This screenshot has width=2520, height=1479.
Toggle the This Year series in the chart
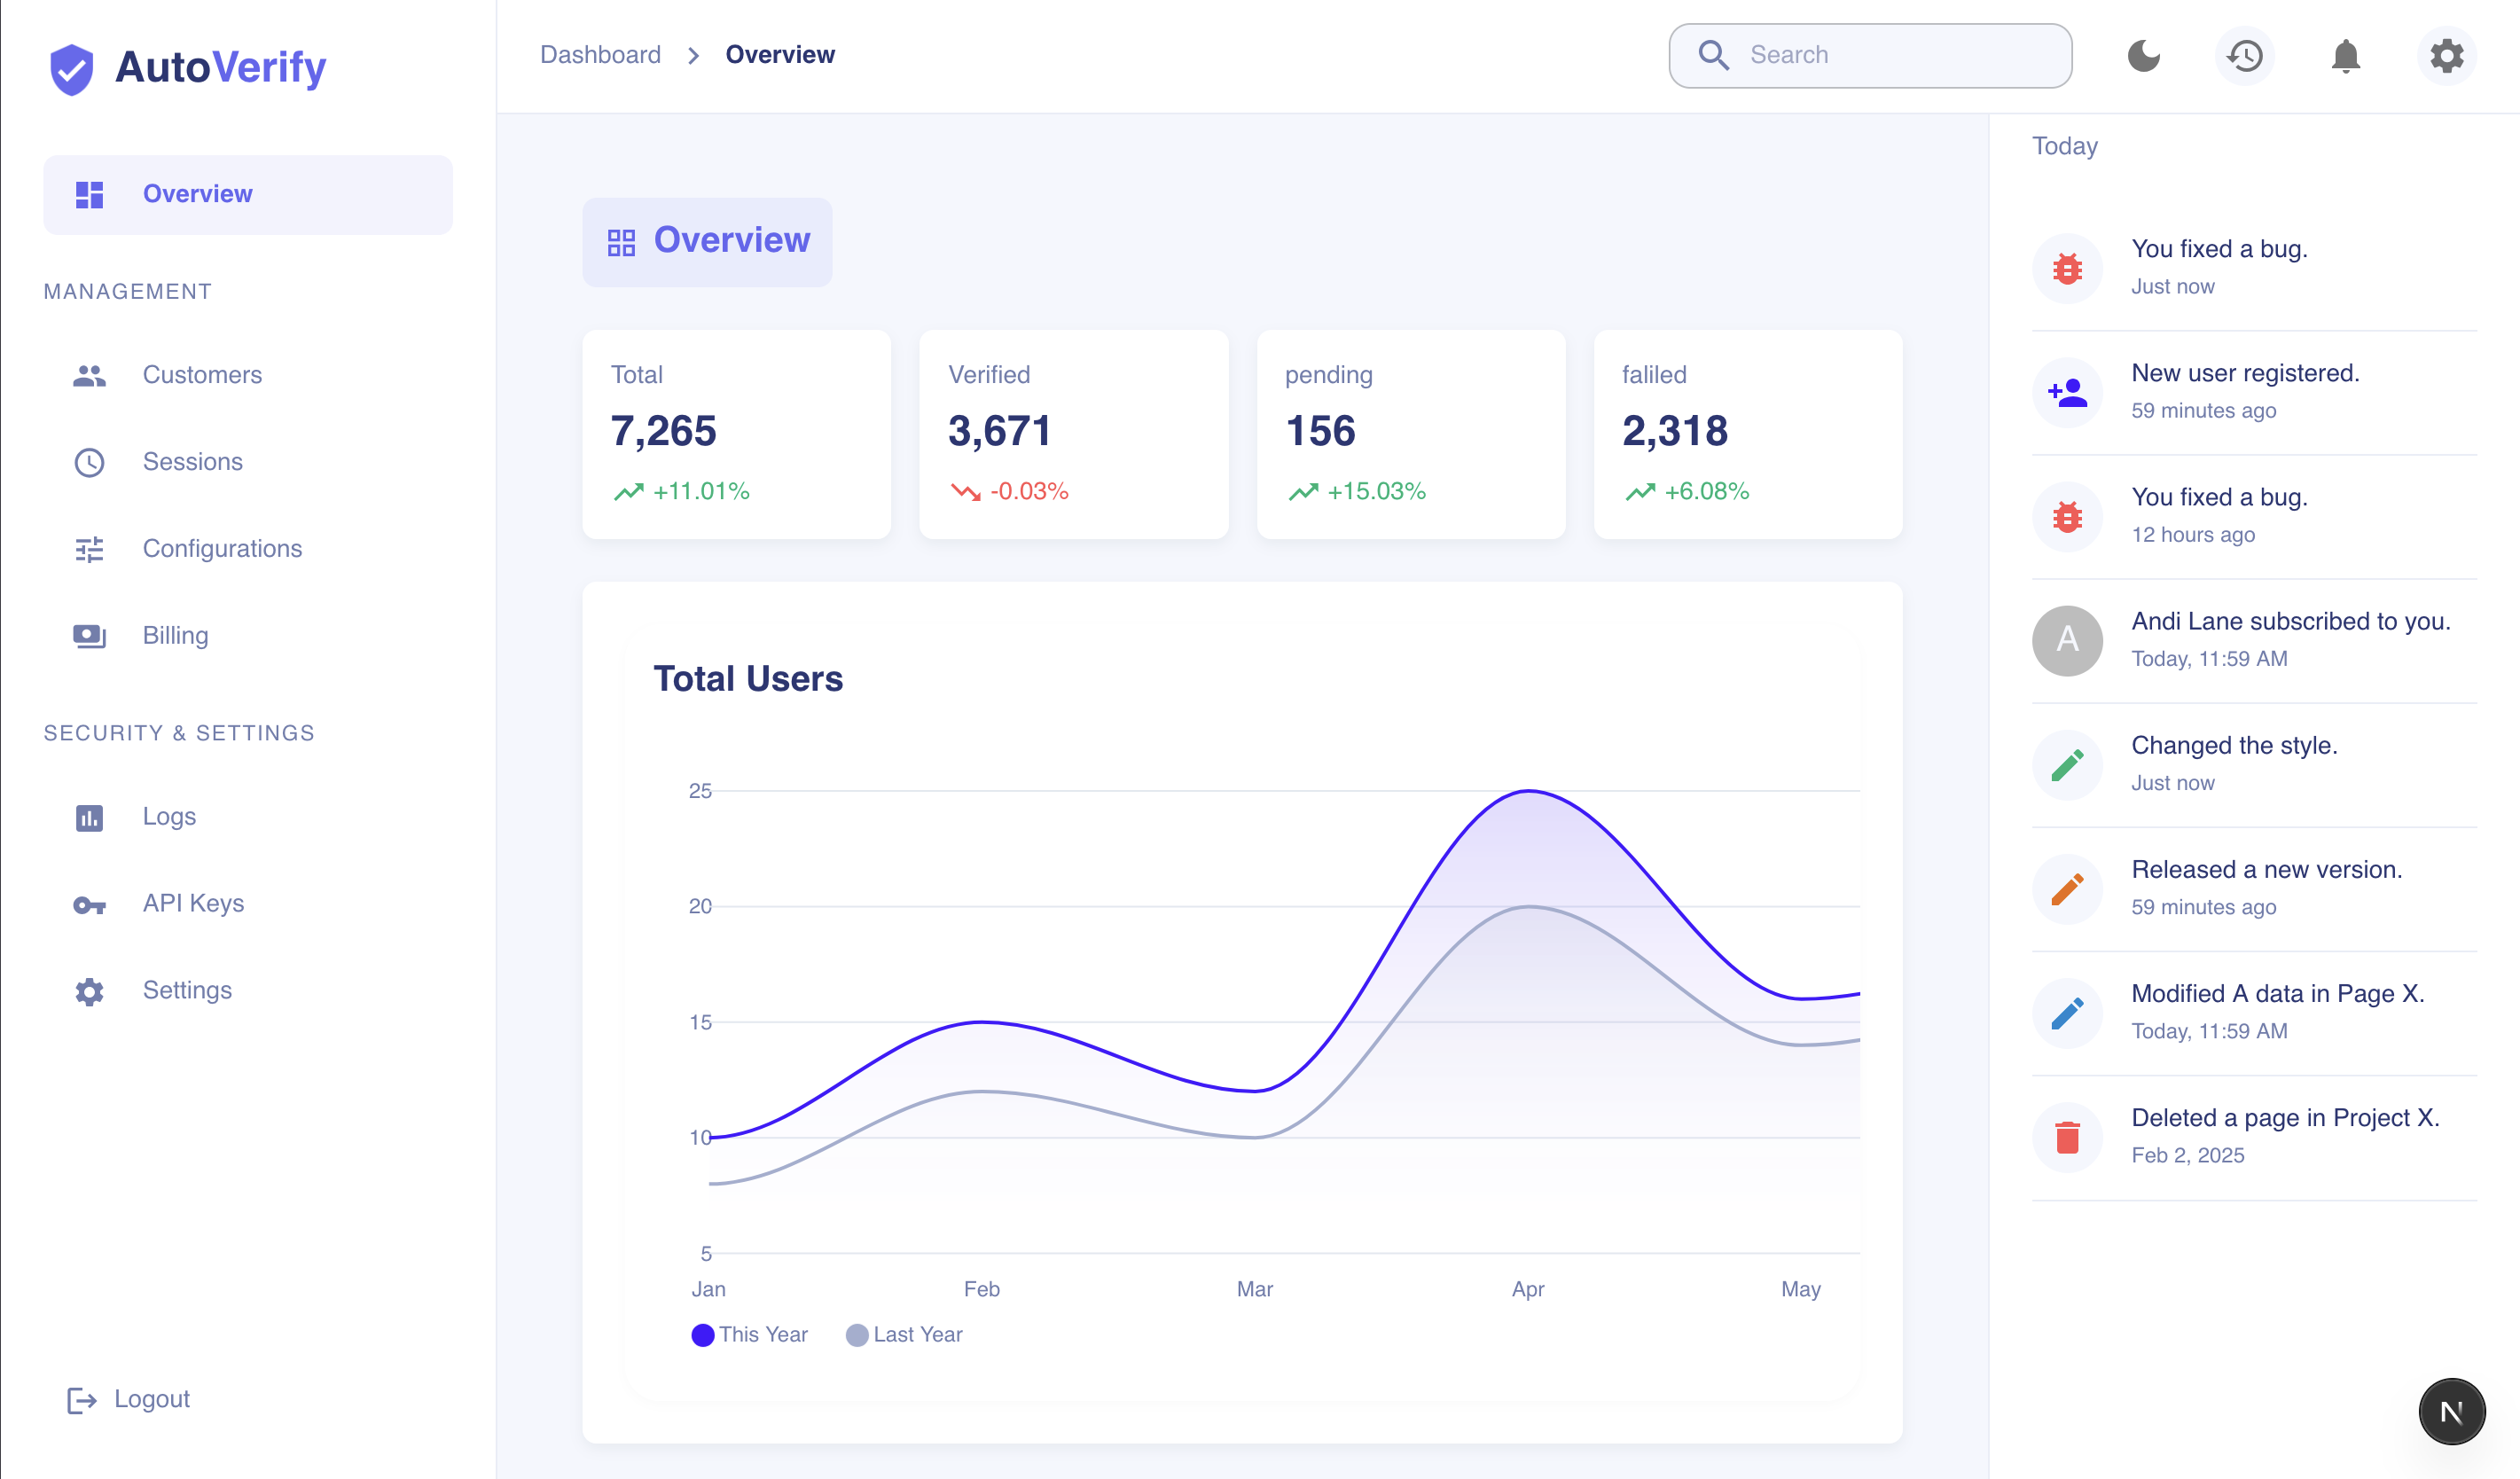coord(748,1334)
